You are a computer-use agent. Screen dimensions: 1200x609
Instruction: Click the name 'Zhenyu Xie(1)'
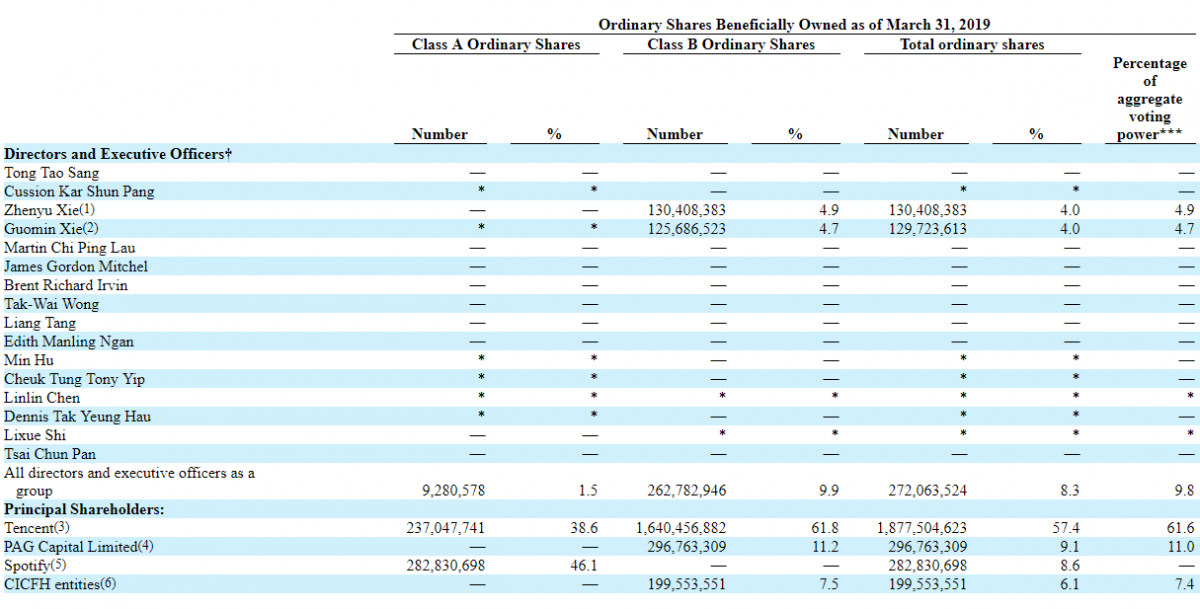point(51,211)
